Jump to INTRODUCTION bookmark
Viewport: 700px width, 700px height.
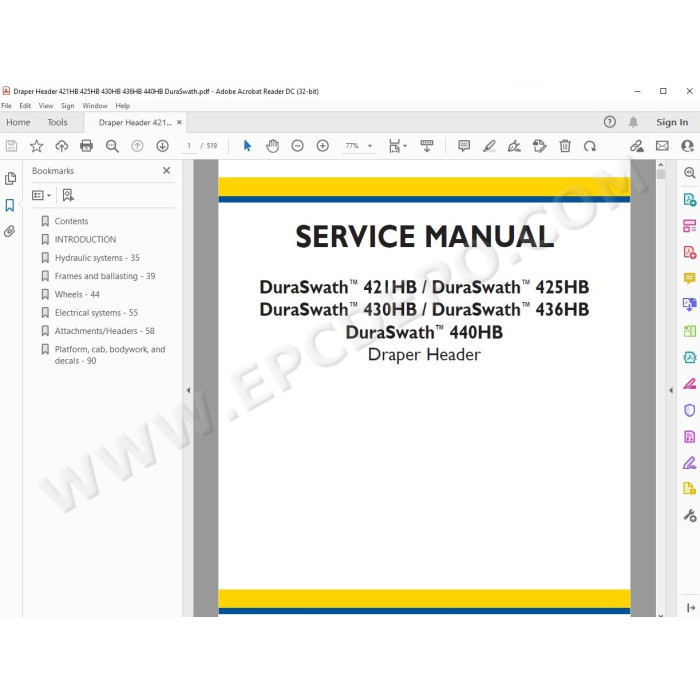pyautogui.click(x=85, y=239)
